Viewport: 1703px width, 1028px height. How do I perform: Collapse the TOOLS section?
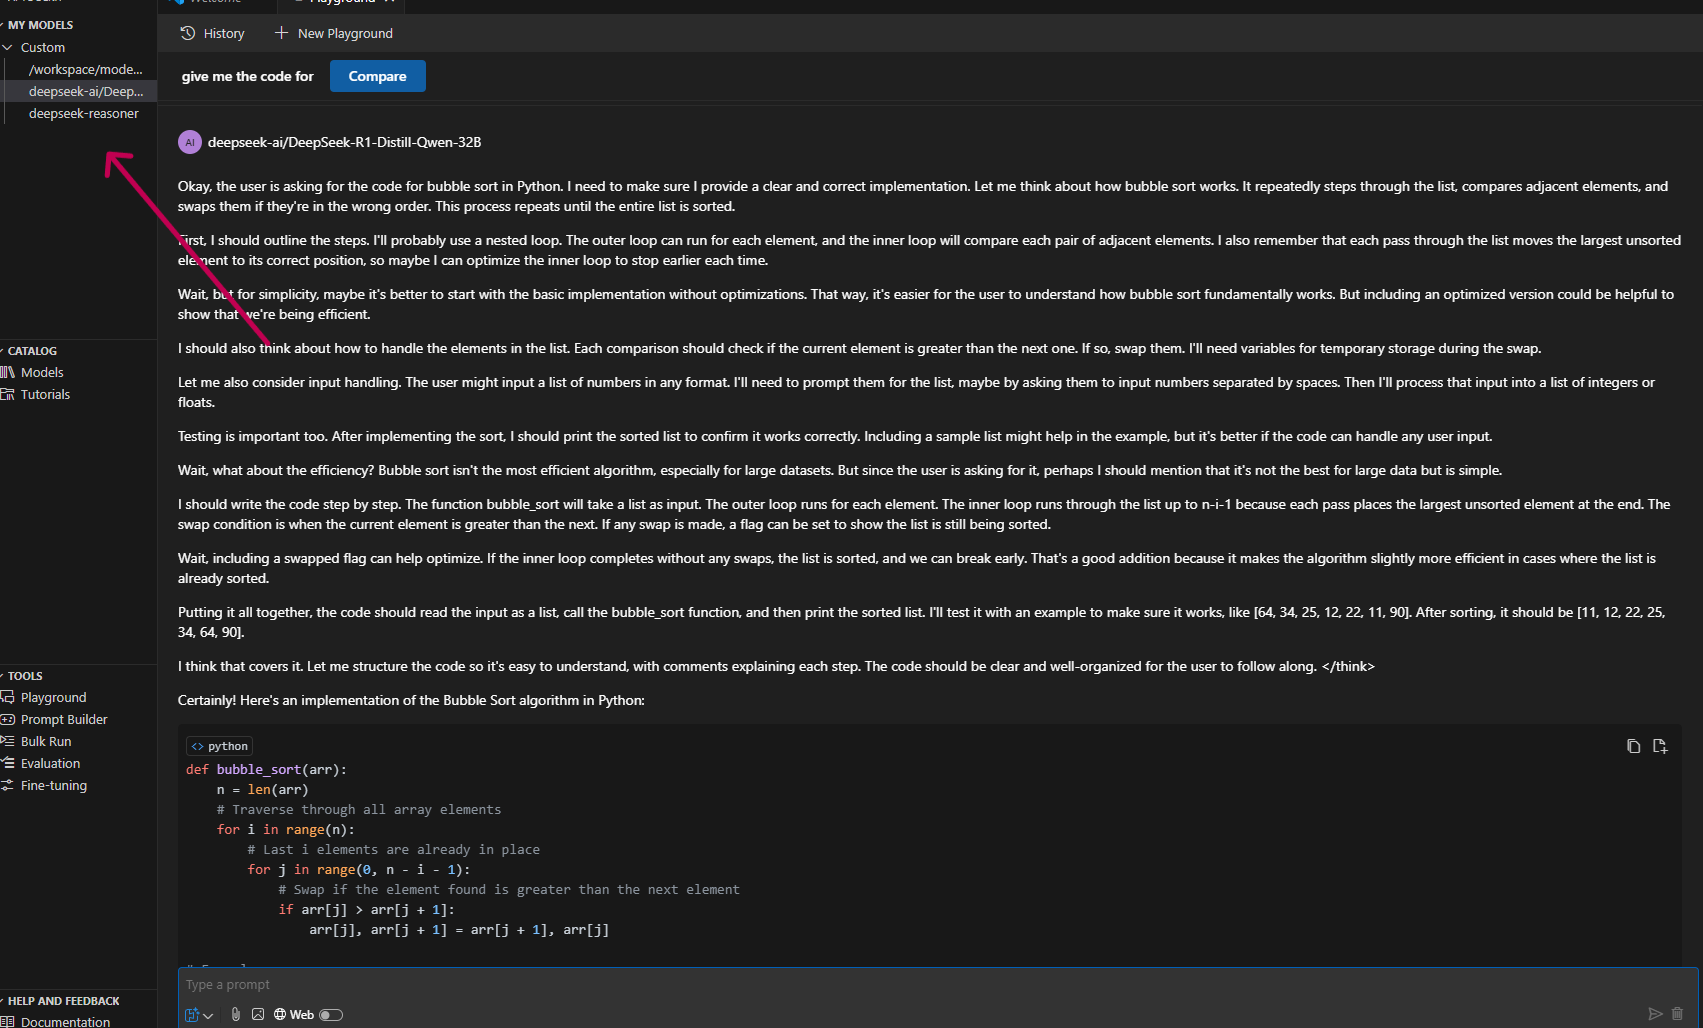pos(23,675)
